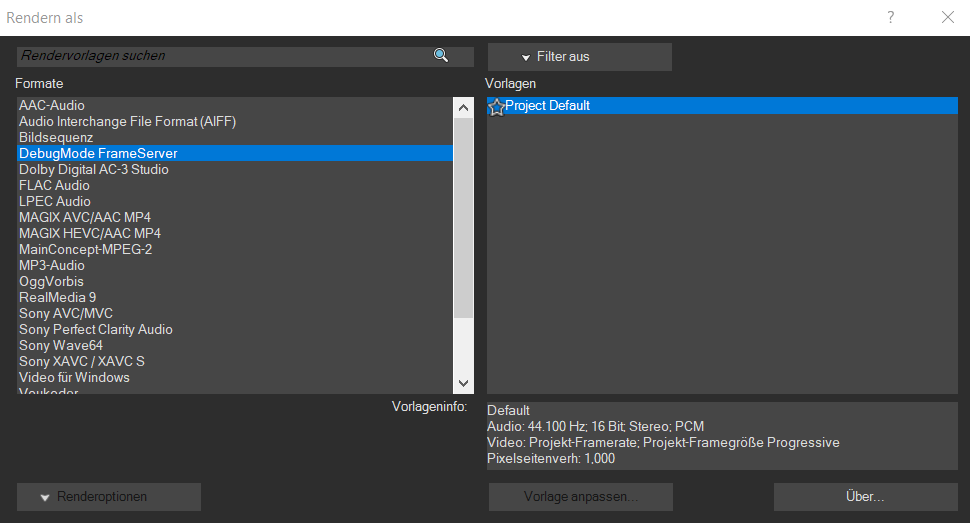Click the Rendervorlagen suchen search field
The width and height of the screenshot is (970, 523).
[x=220, y=56]
